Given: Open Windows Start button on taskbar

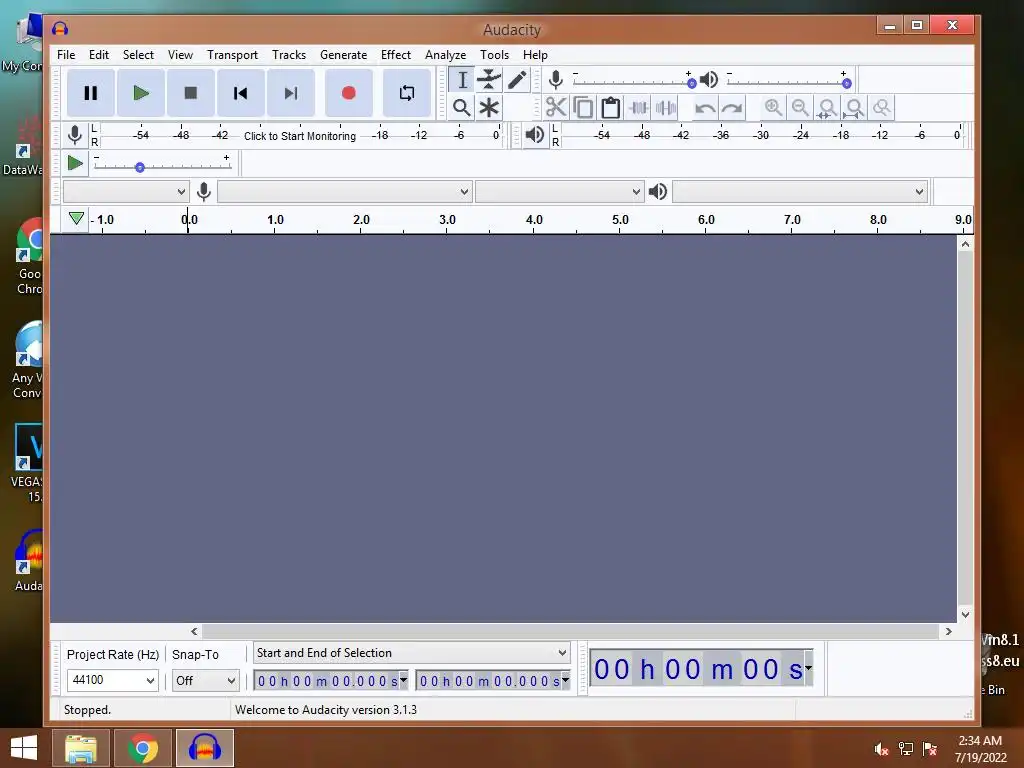Looking at the screenshot, I should click(x=24, y=748).
